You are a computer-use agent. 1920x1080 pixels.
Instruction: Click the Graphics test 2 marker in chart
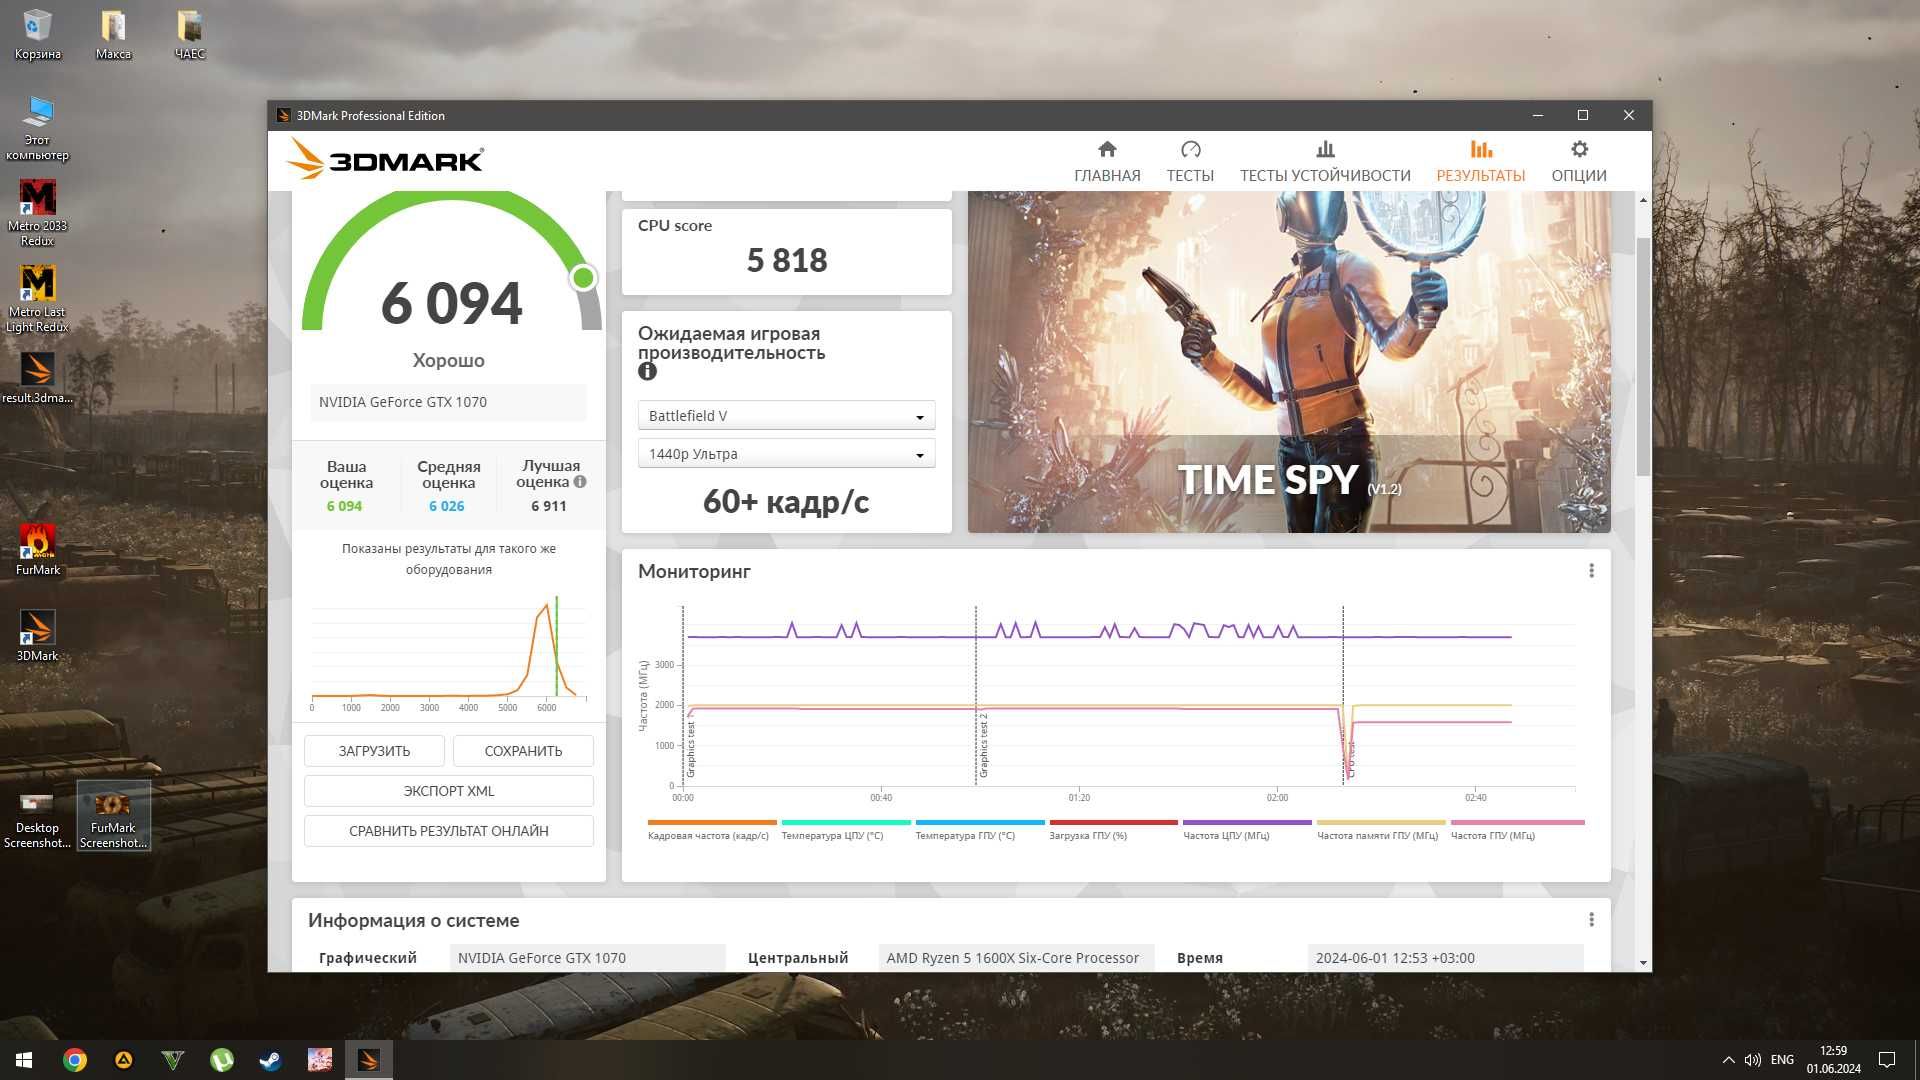[x=983, y=746]
